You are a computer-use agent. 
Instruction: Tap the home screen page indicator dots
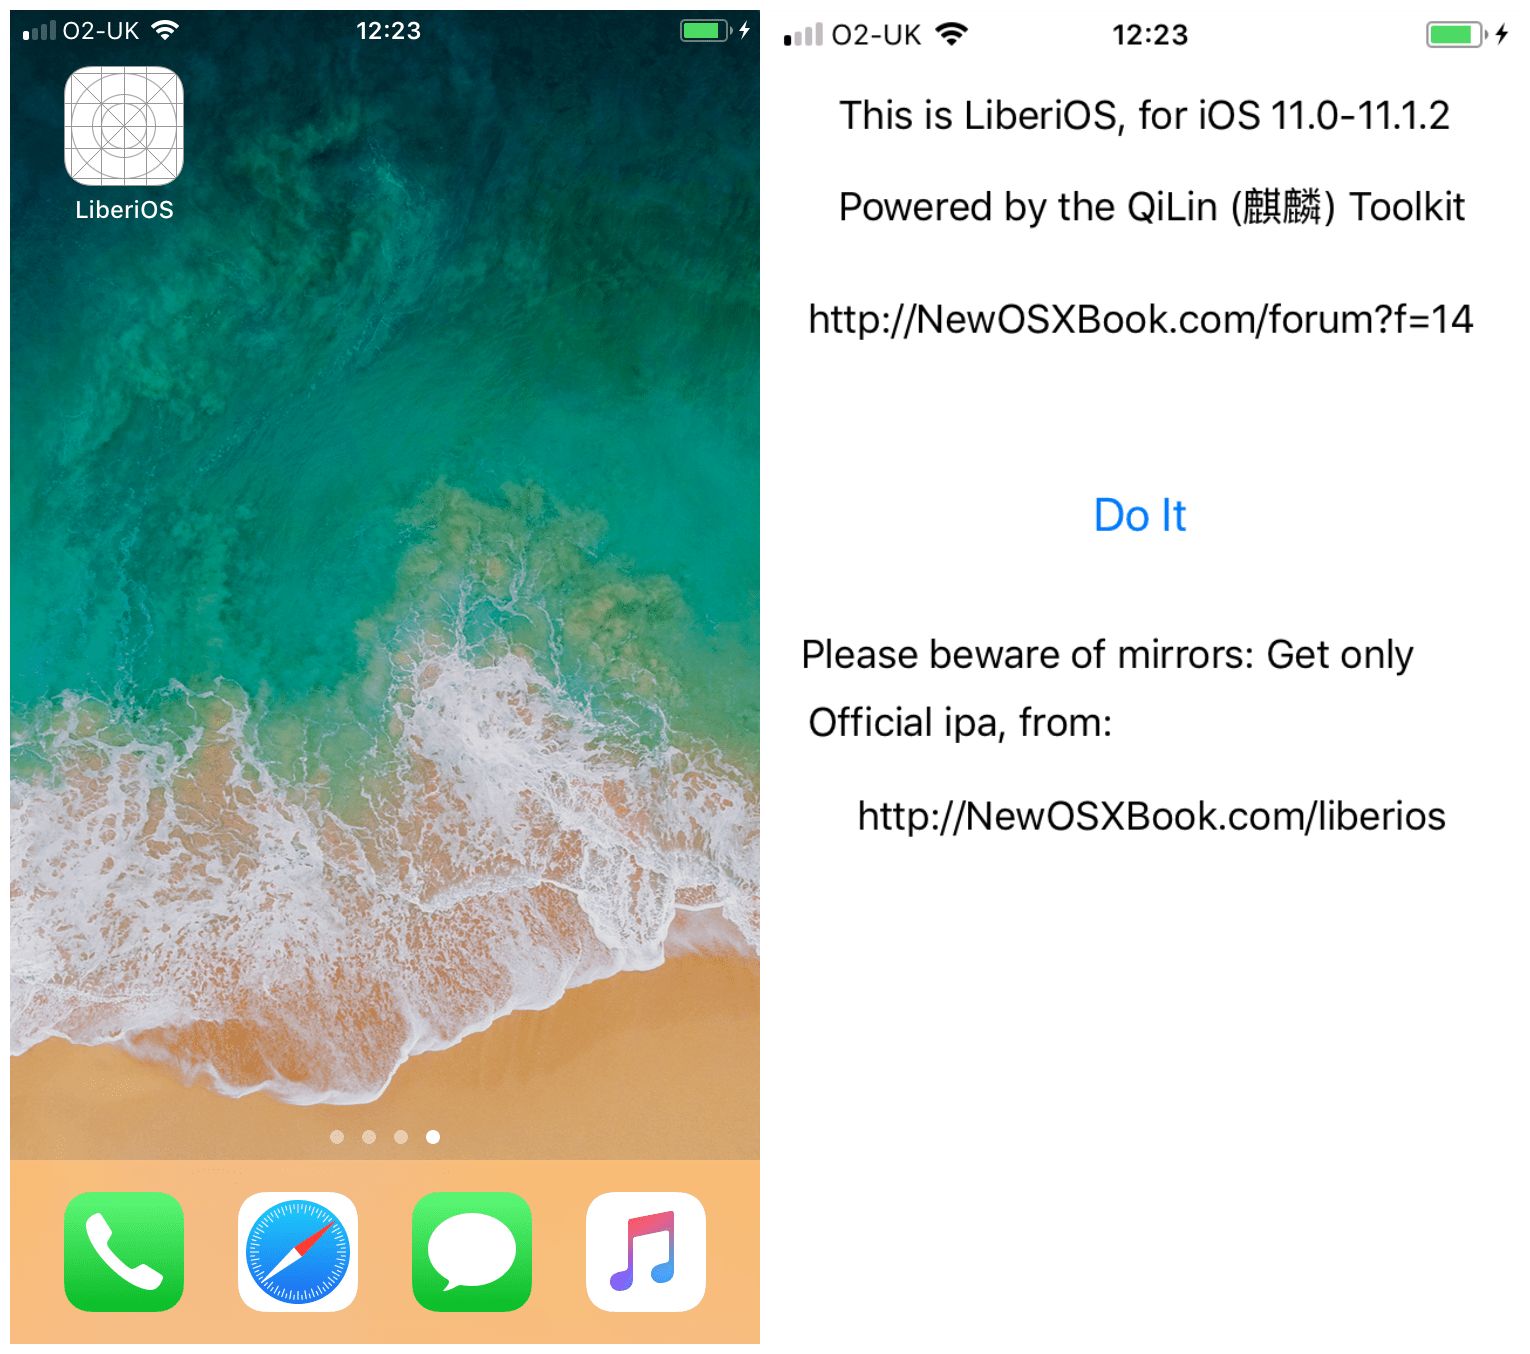pyautogui.click(x=385, y=1137)
